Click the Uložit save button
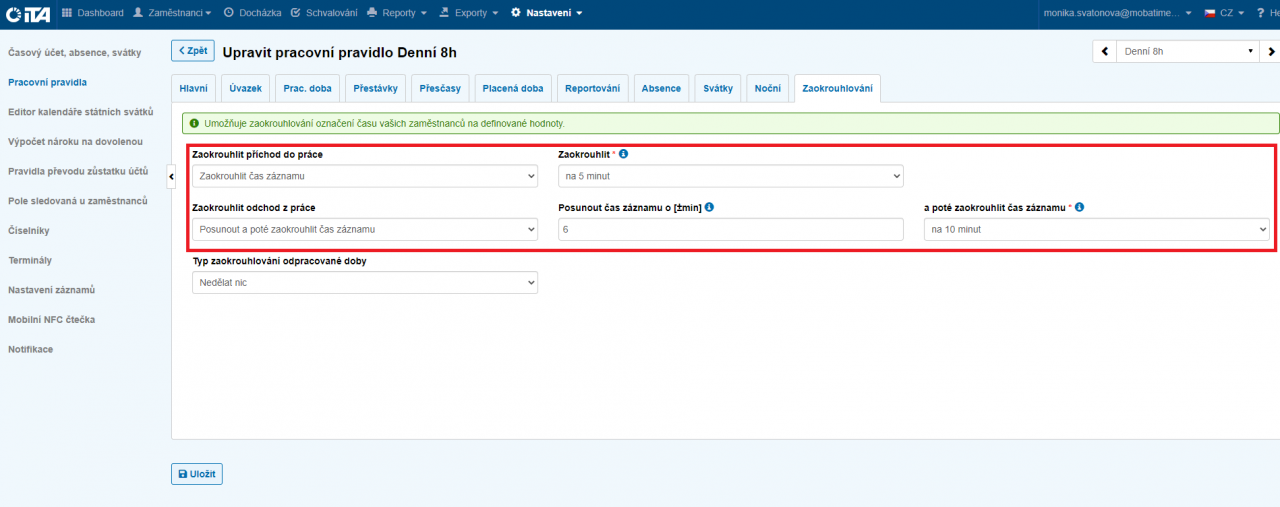Viewport: 1280px width, 507px height. (197, 474)
